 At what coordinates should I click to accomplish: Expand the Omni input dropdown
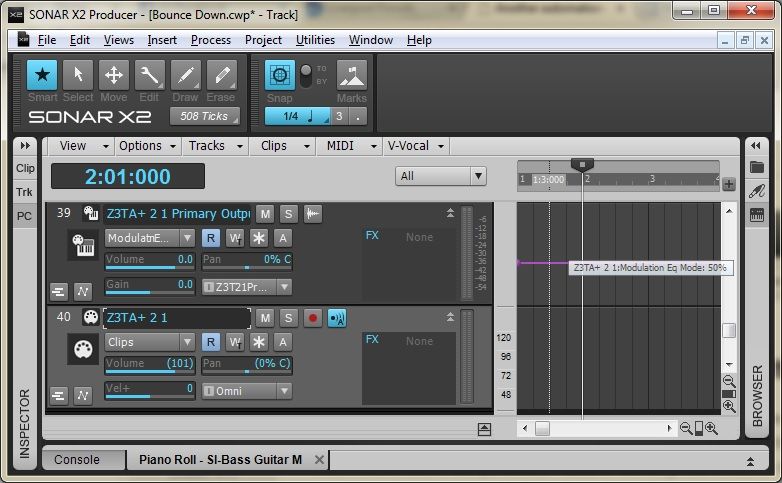[x=247, y=391]
